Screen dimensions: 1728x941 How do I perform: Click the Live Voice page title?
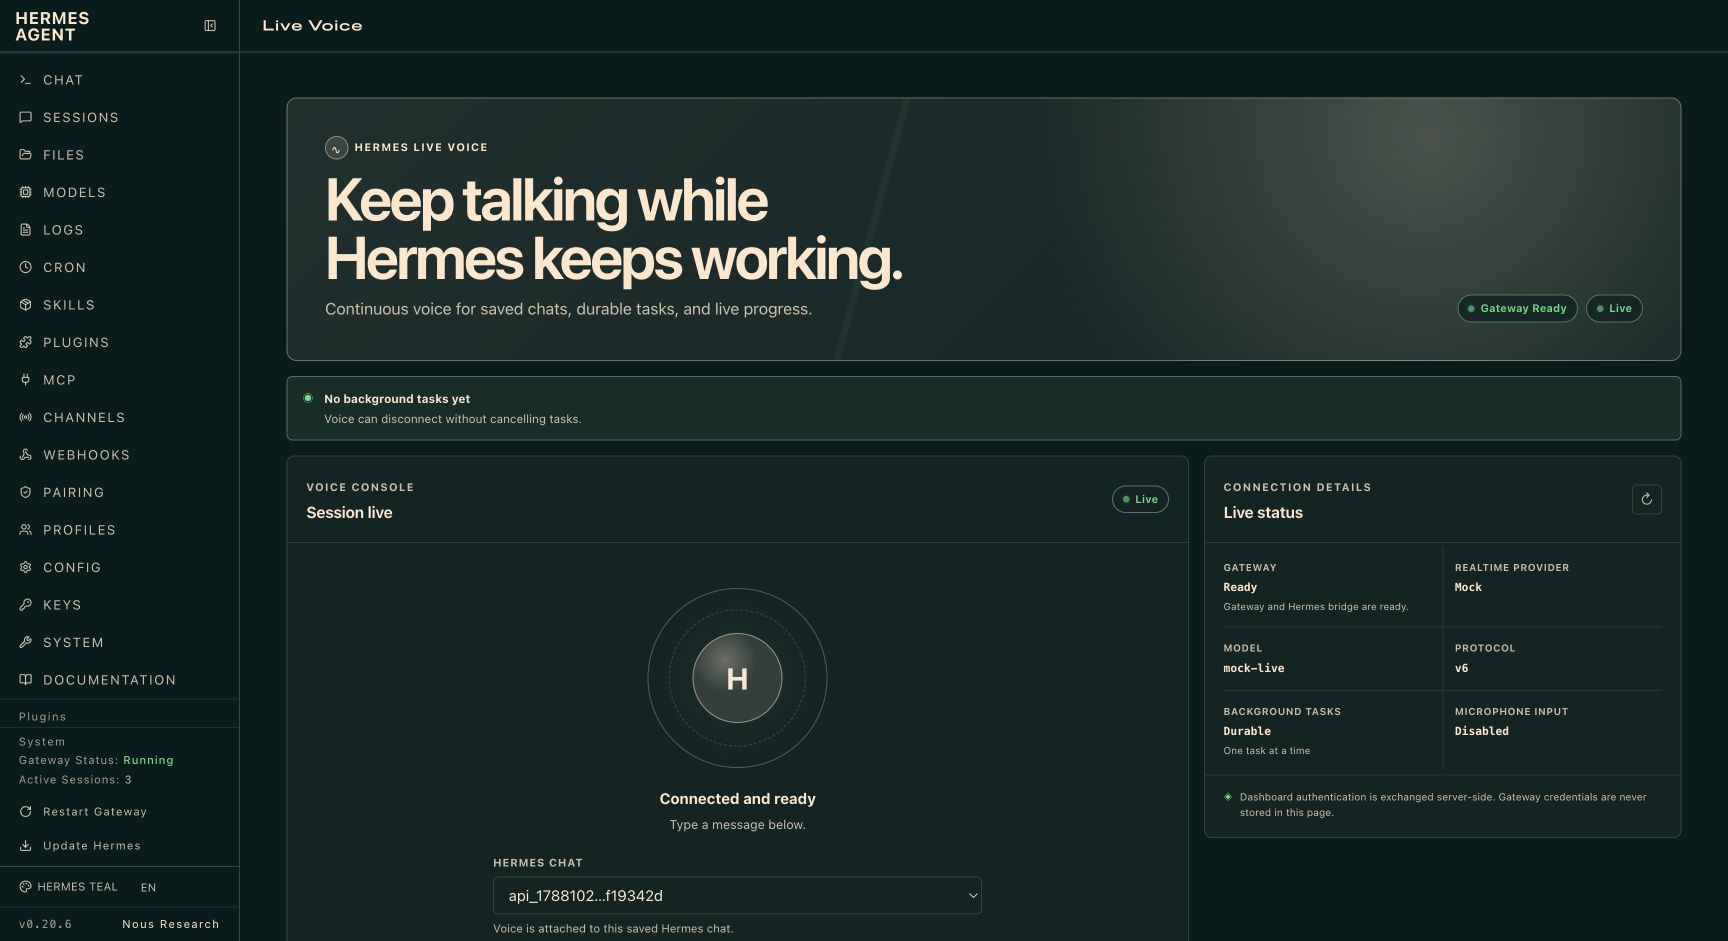[x=312, y=26]
